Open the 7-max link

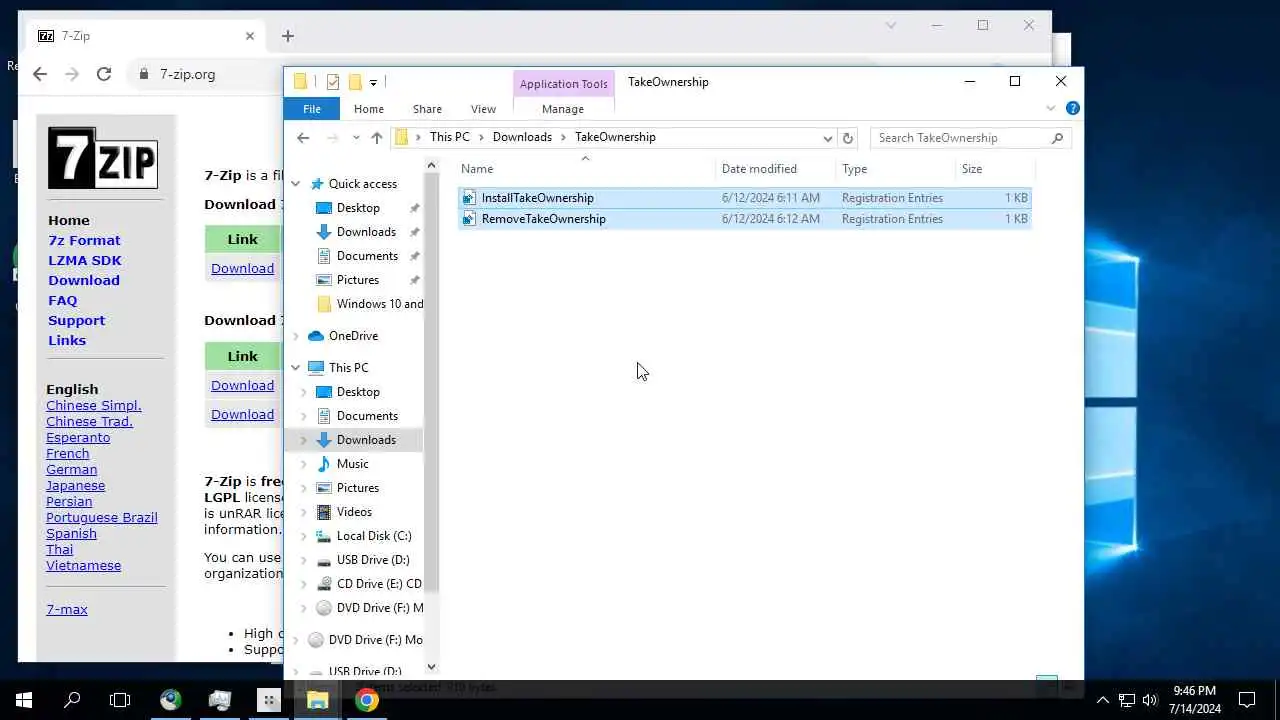67,609
